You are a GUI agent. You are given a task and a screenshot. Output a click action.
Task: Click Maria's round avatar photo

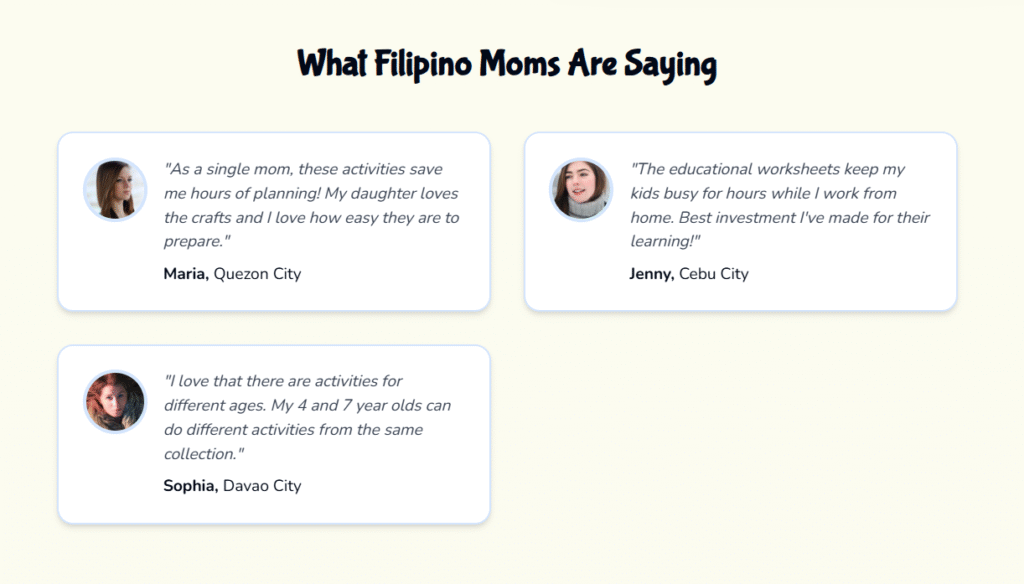[115, 189]
